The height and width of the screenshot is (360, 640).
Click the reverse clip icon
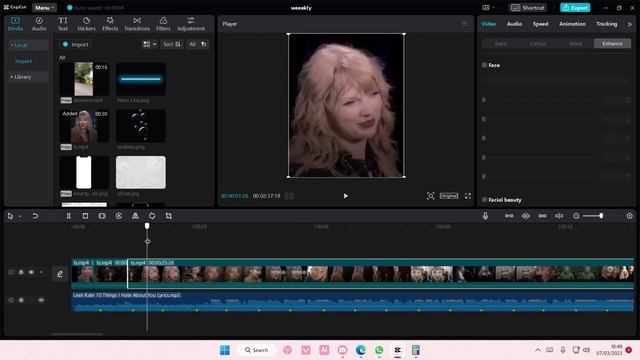pos(119,216)
